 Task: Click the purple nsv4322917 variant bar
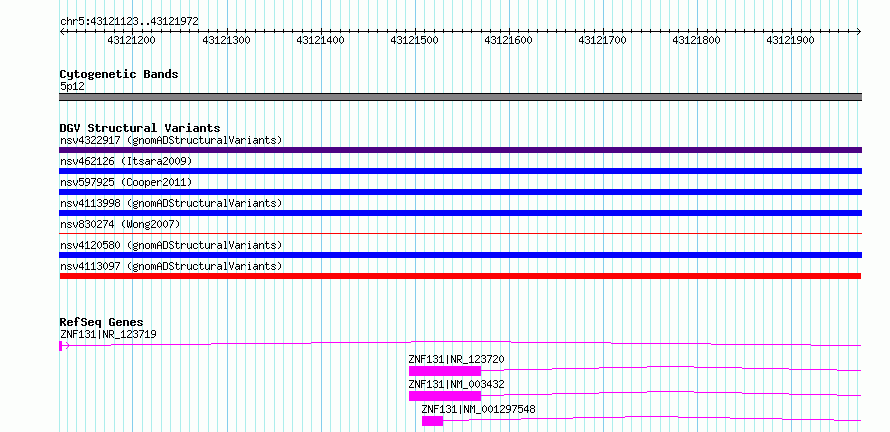coord(460,150)
